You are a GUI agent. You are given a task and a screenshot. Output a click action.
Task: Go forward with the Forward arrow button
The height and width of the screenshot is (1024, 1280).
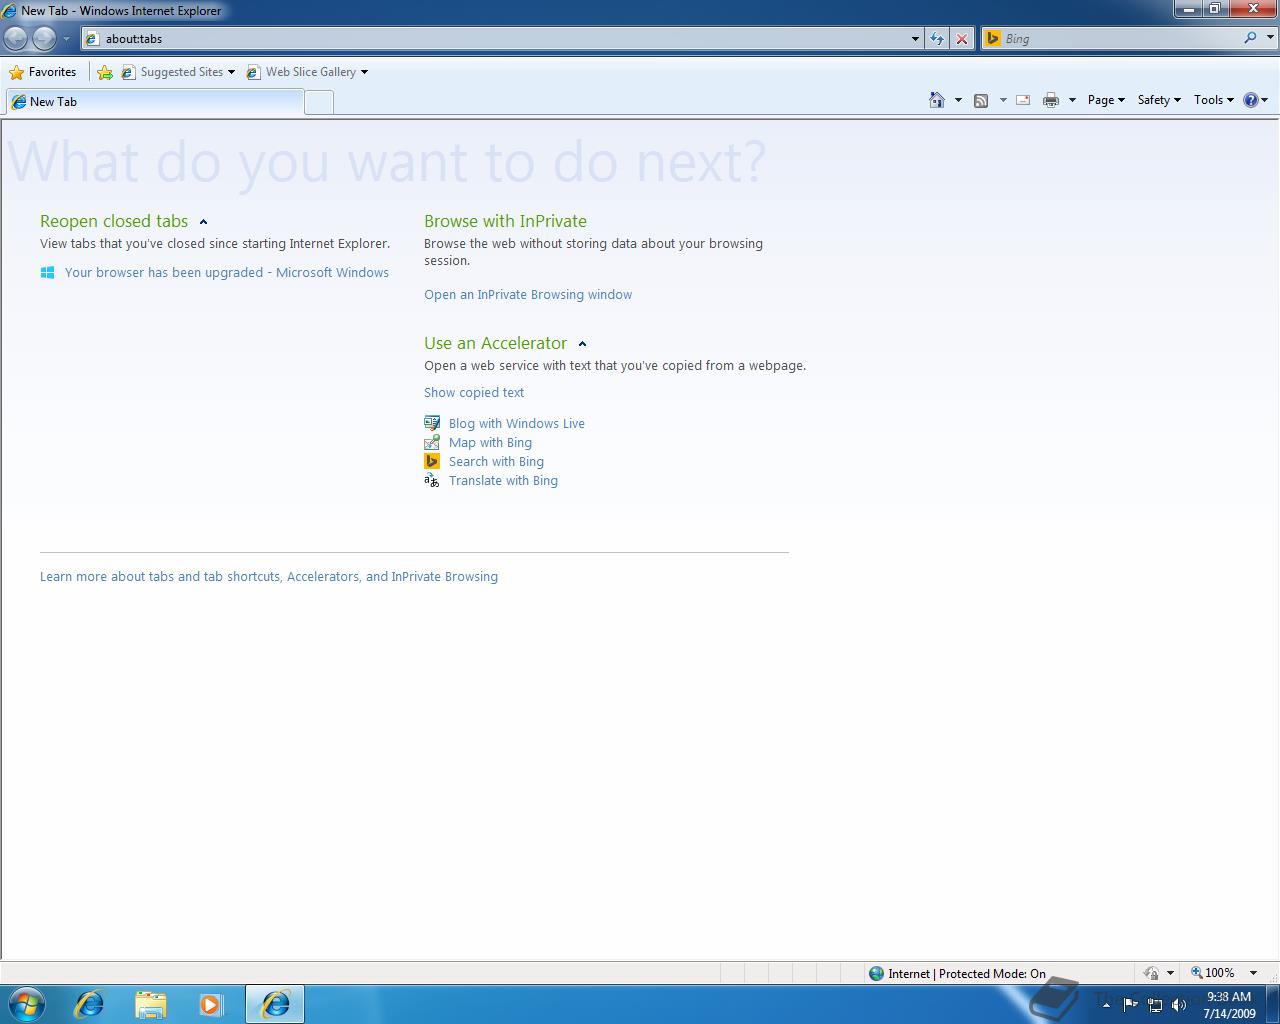tap(44, 38)
